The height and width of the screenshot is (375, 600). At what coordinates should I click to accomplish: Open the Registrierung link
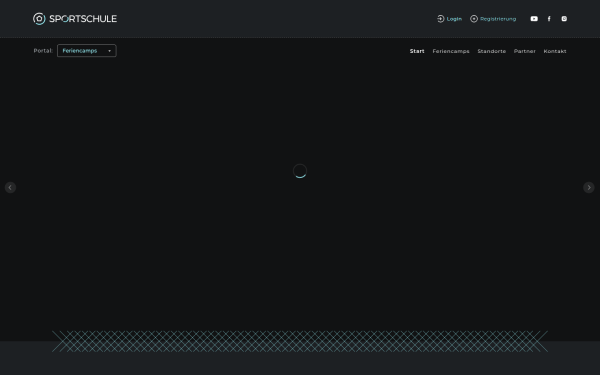(498, 19)
